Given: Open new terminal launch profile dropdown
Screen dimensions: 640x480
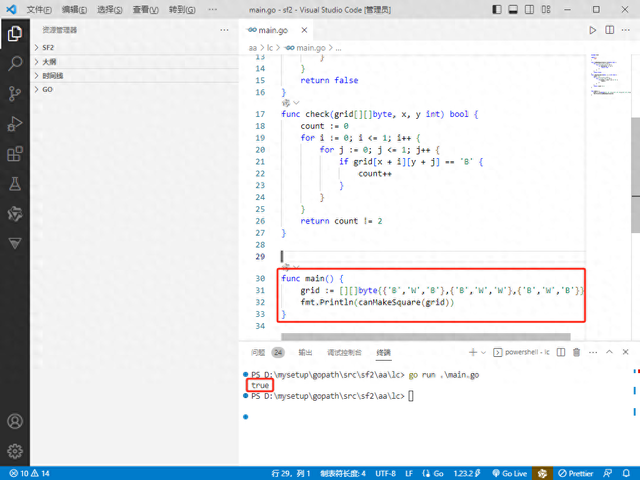Looking at the screenshot, I should [483, 352].
